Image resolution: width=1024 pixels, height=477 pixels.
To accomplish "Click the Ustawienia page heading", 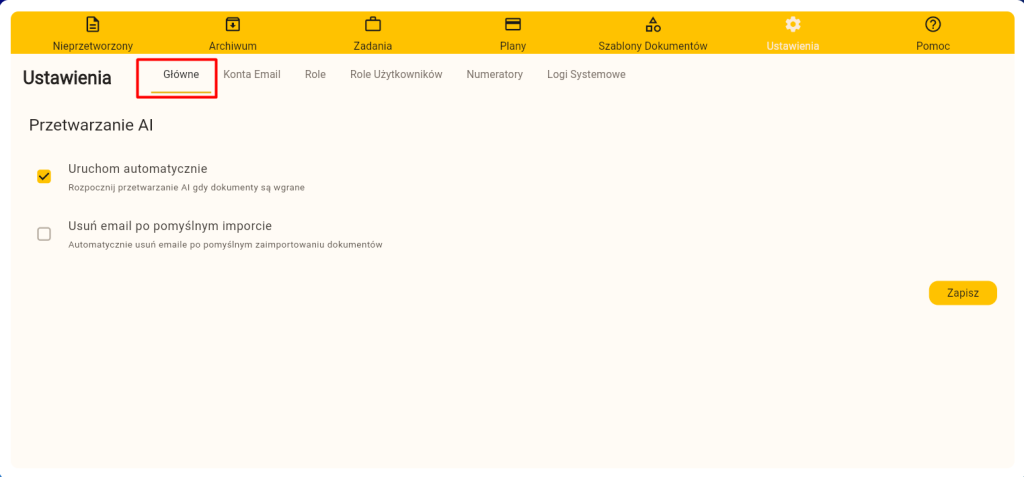I will pyautogui.click(x=67, y=78).
